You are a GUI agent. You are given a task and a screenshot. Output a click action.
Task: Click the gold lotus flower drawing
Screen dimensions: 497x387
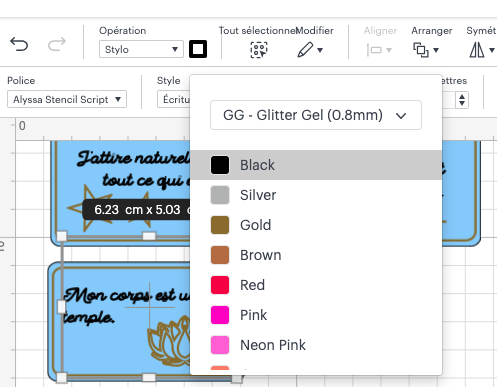pos(169,340)
